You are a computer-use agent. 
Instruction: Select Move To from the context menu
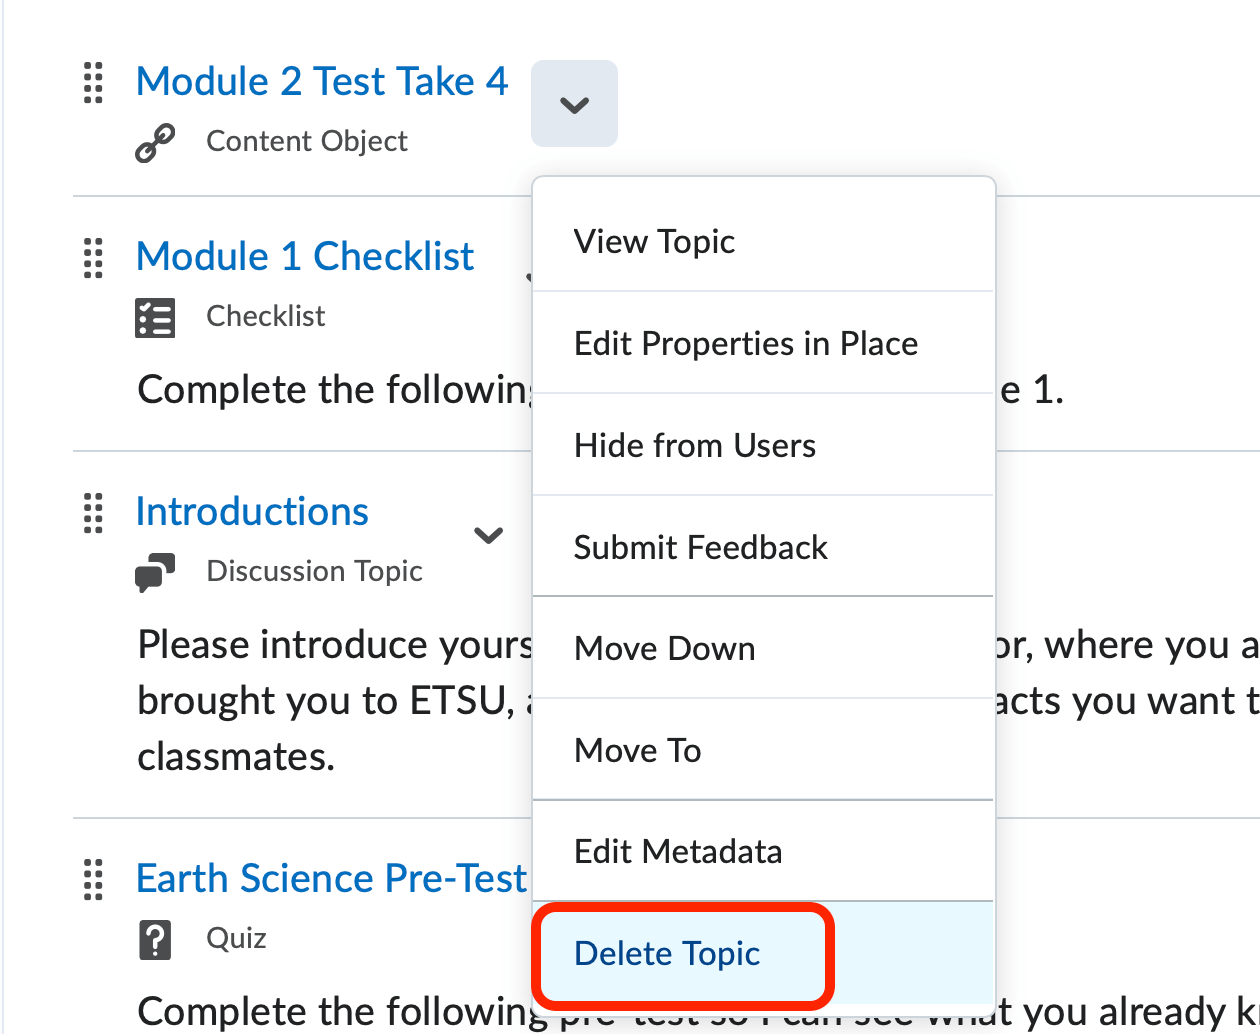[637, 750]
